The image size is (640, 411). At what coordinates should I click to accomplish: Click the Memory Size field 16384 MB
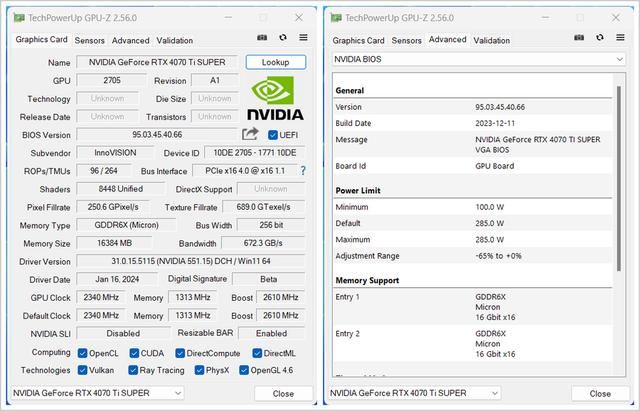(114, 243)
